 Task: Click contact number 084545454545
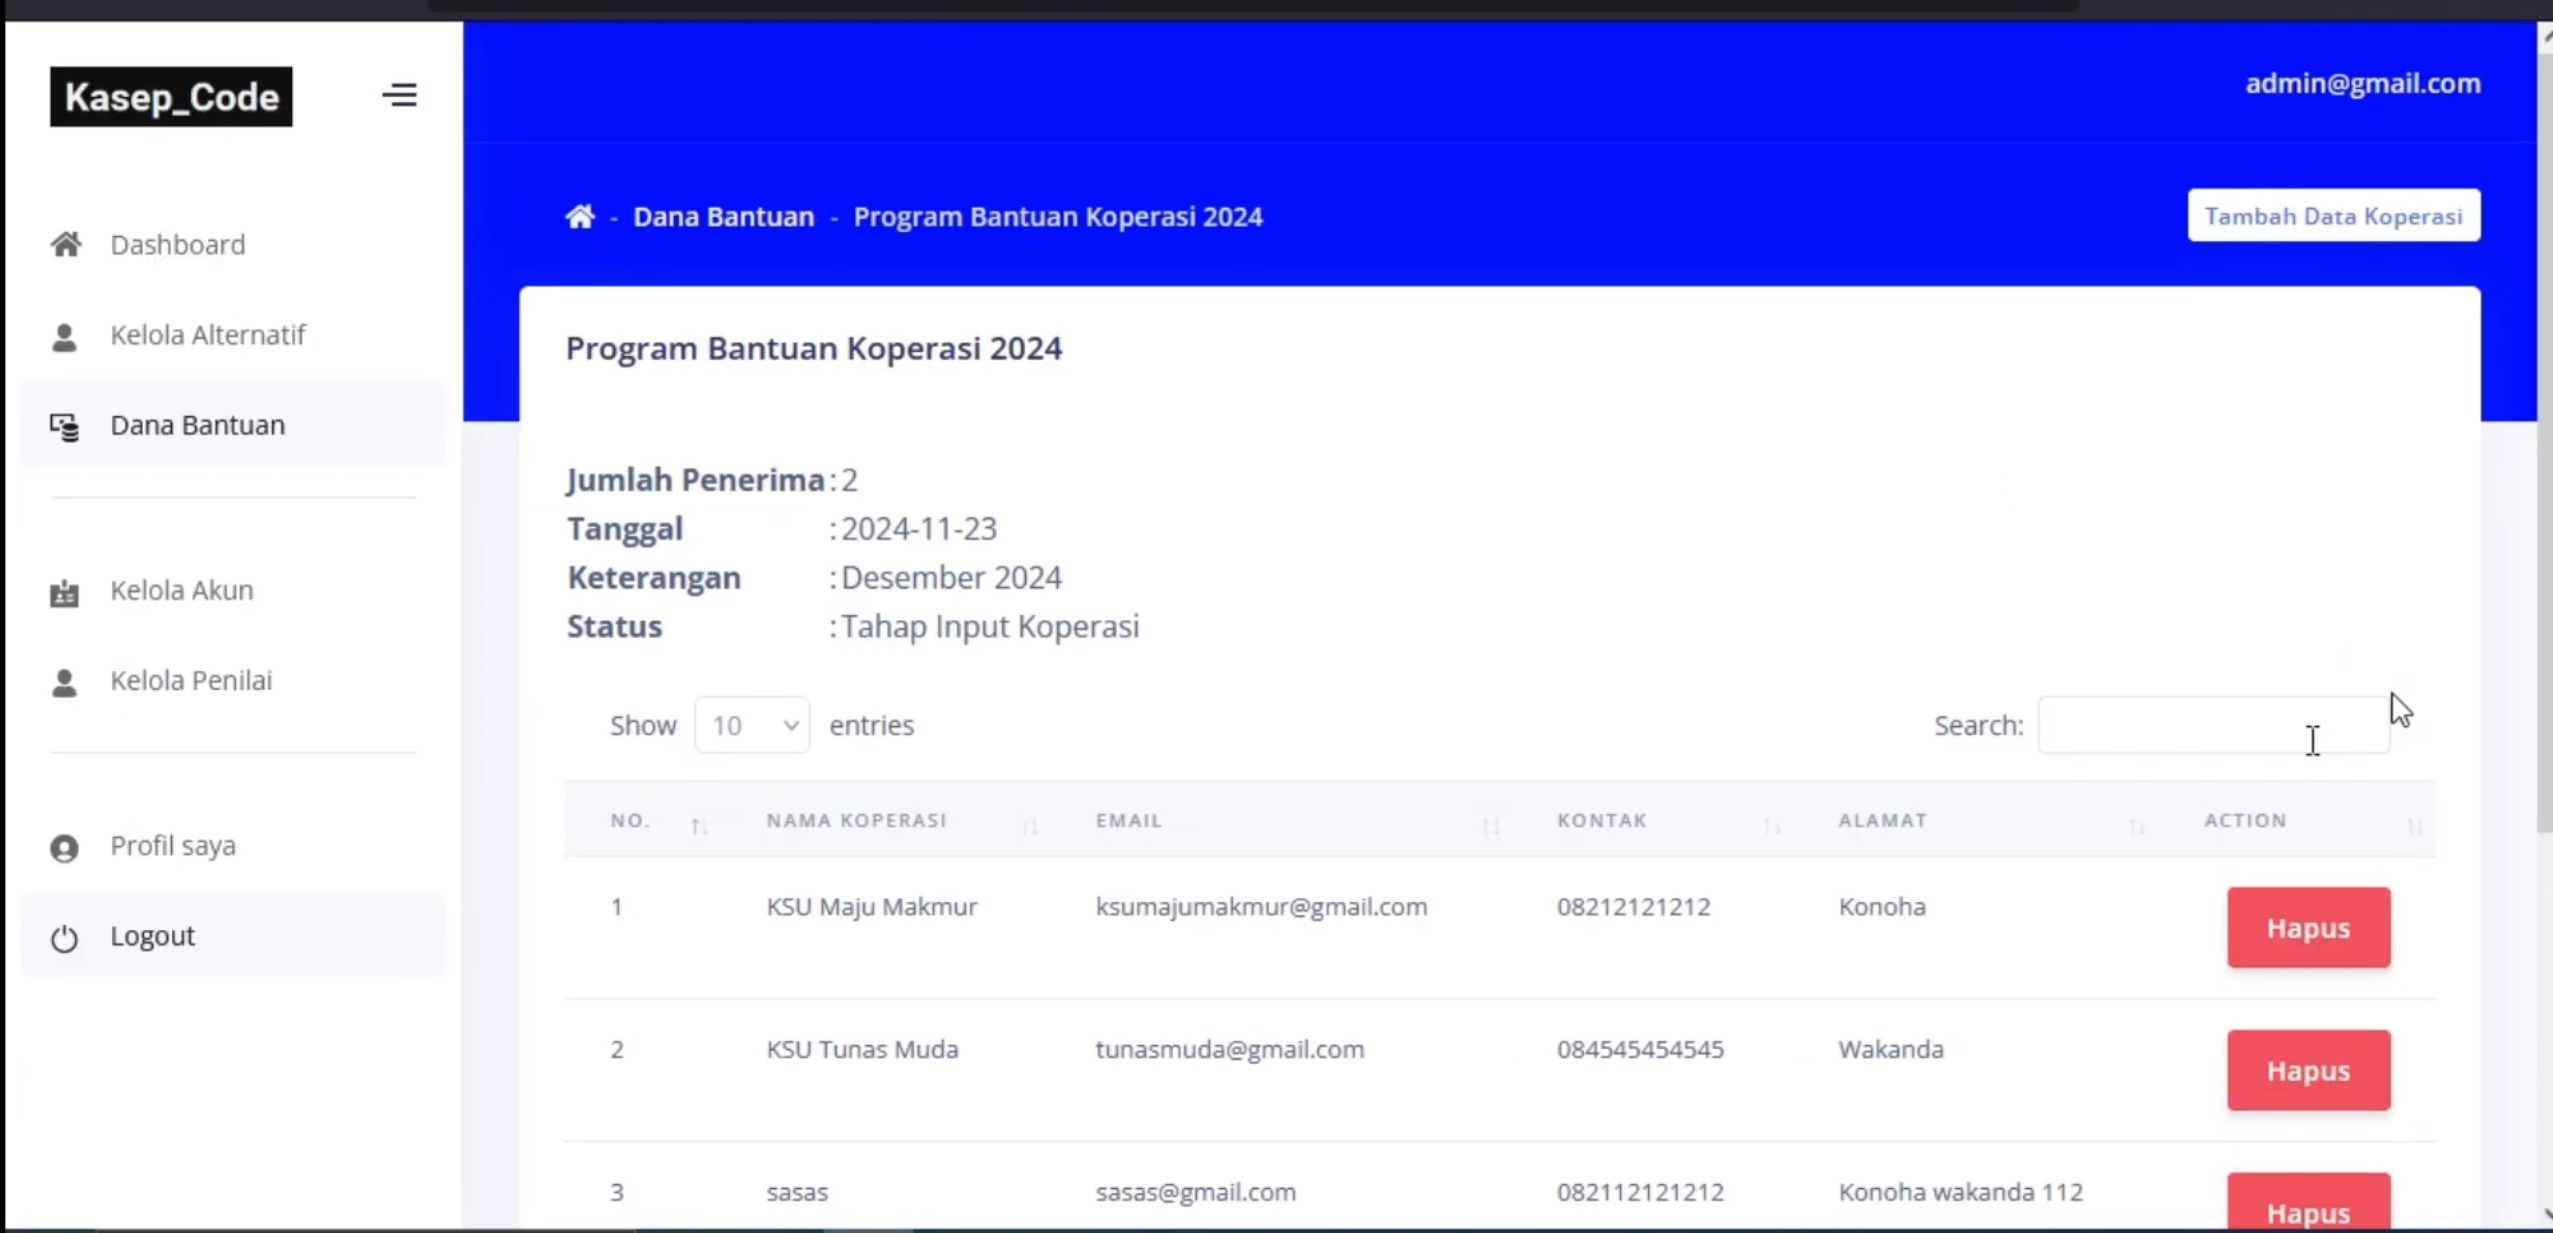click(1640, 1049)
